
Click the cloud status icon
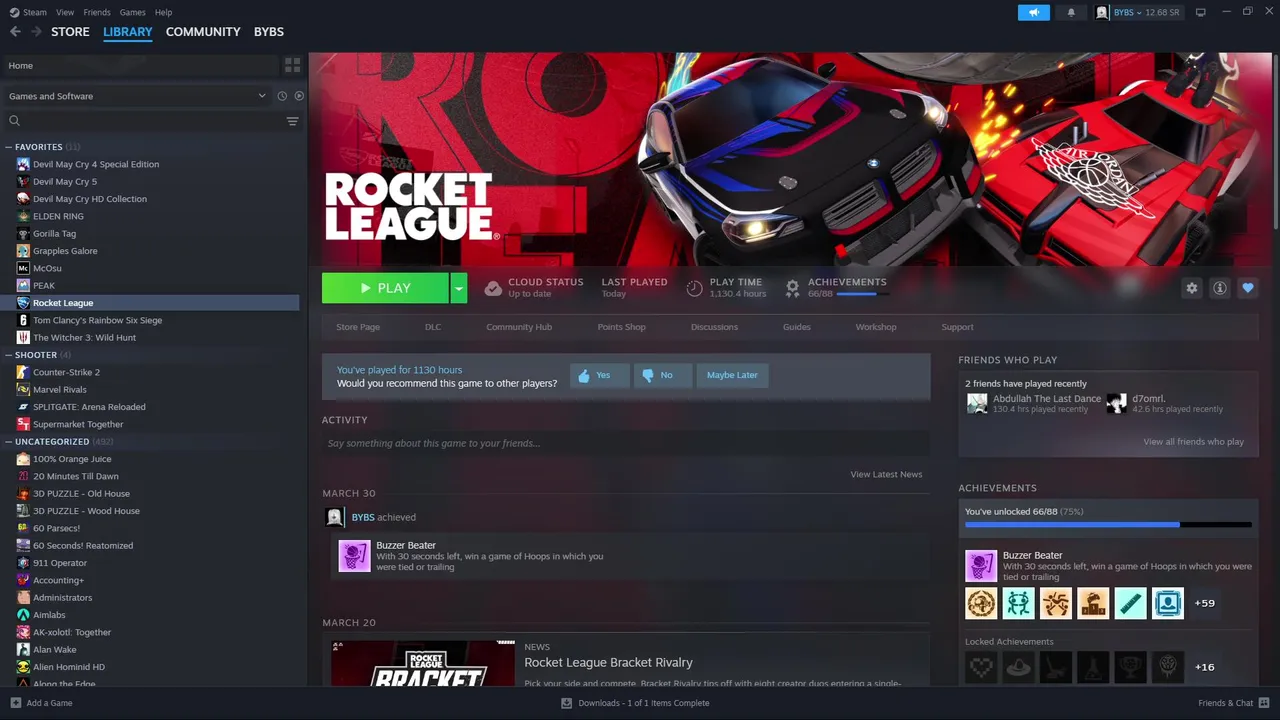[493, 288]
